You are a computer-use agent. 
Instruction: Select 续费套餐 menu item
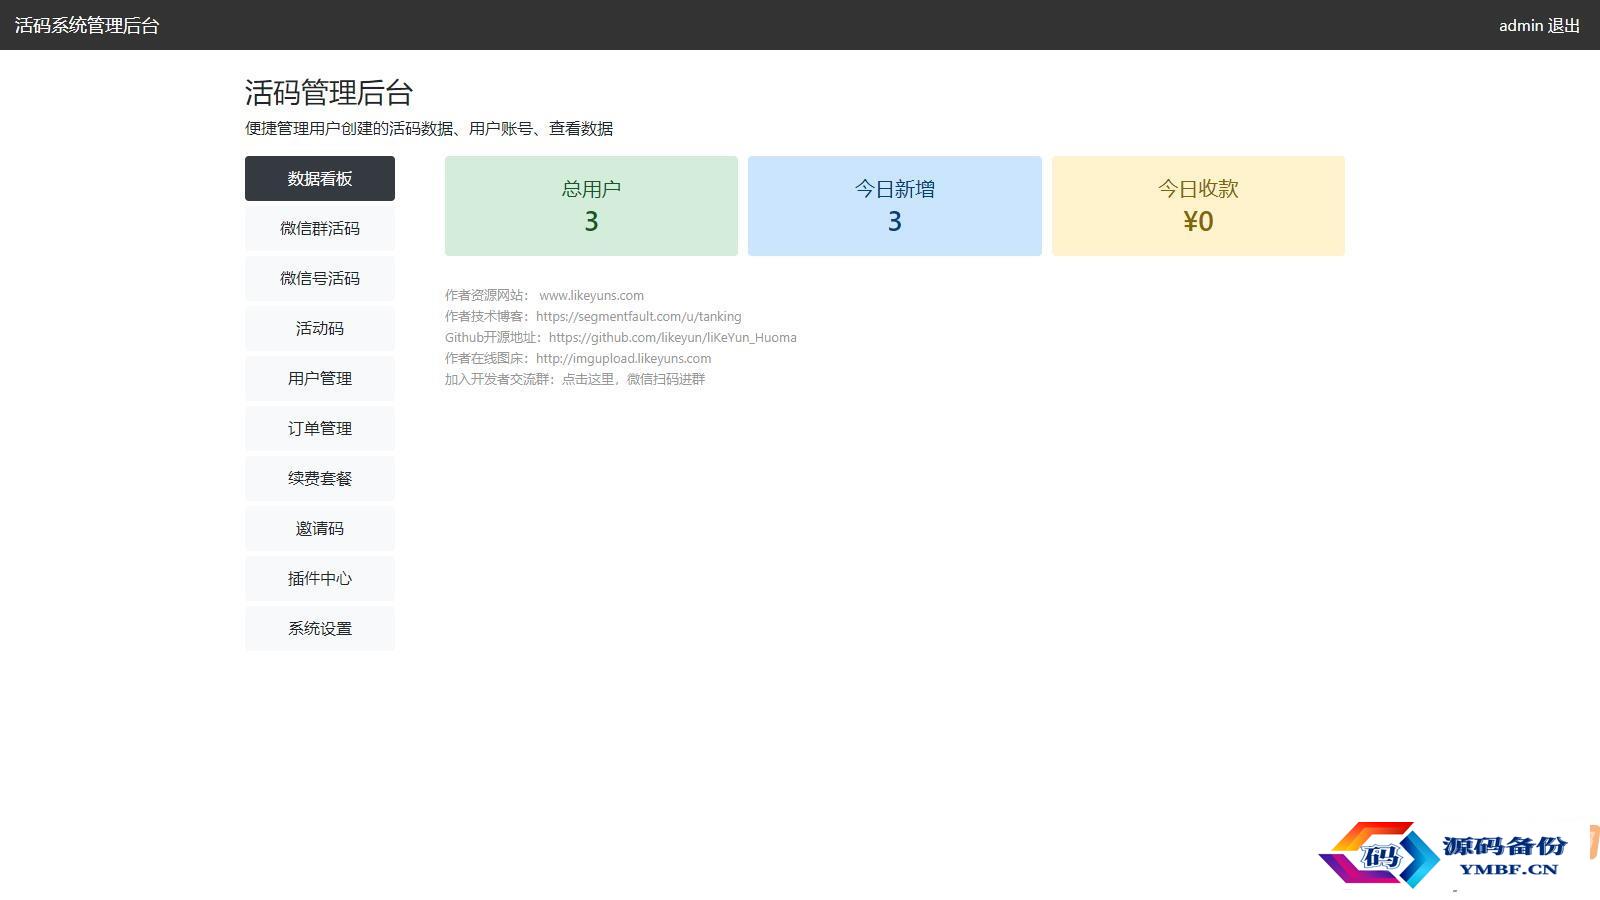pos(320,478)
